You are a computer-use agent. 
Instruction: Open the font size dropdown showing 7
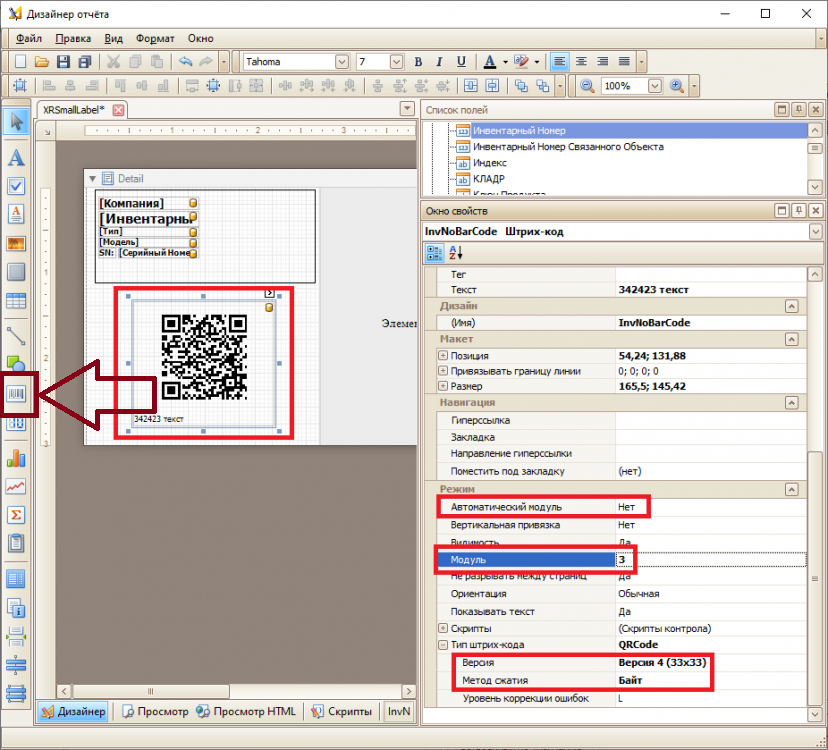click(397, 62)
